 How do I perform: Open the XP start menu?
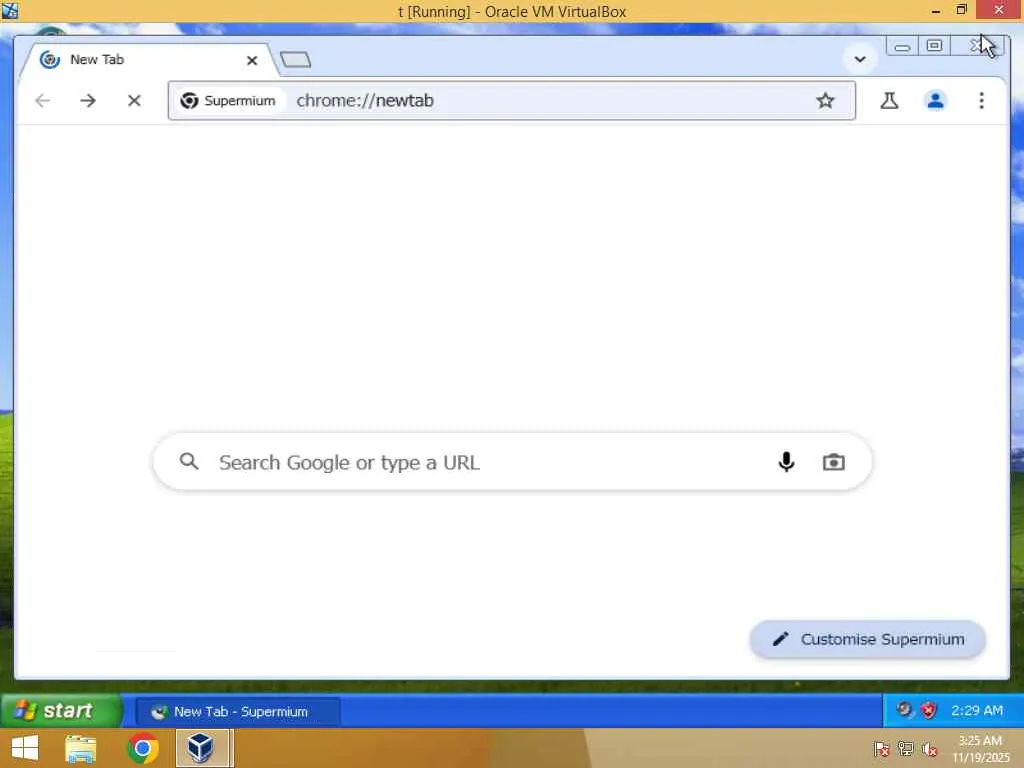coord(61,711)
